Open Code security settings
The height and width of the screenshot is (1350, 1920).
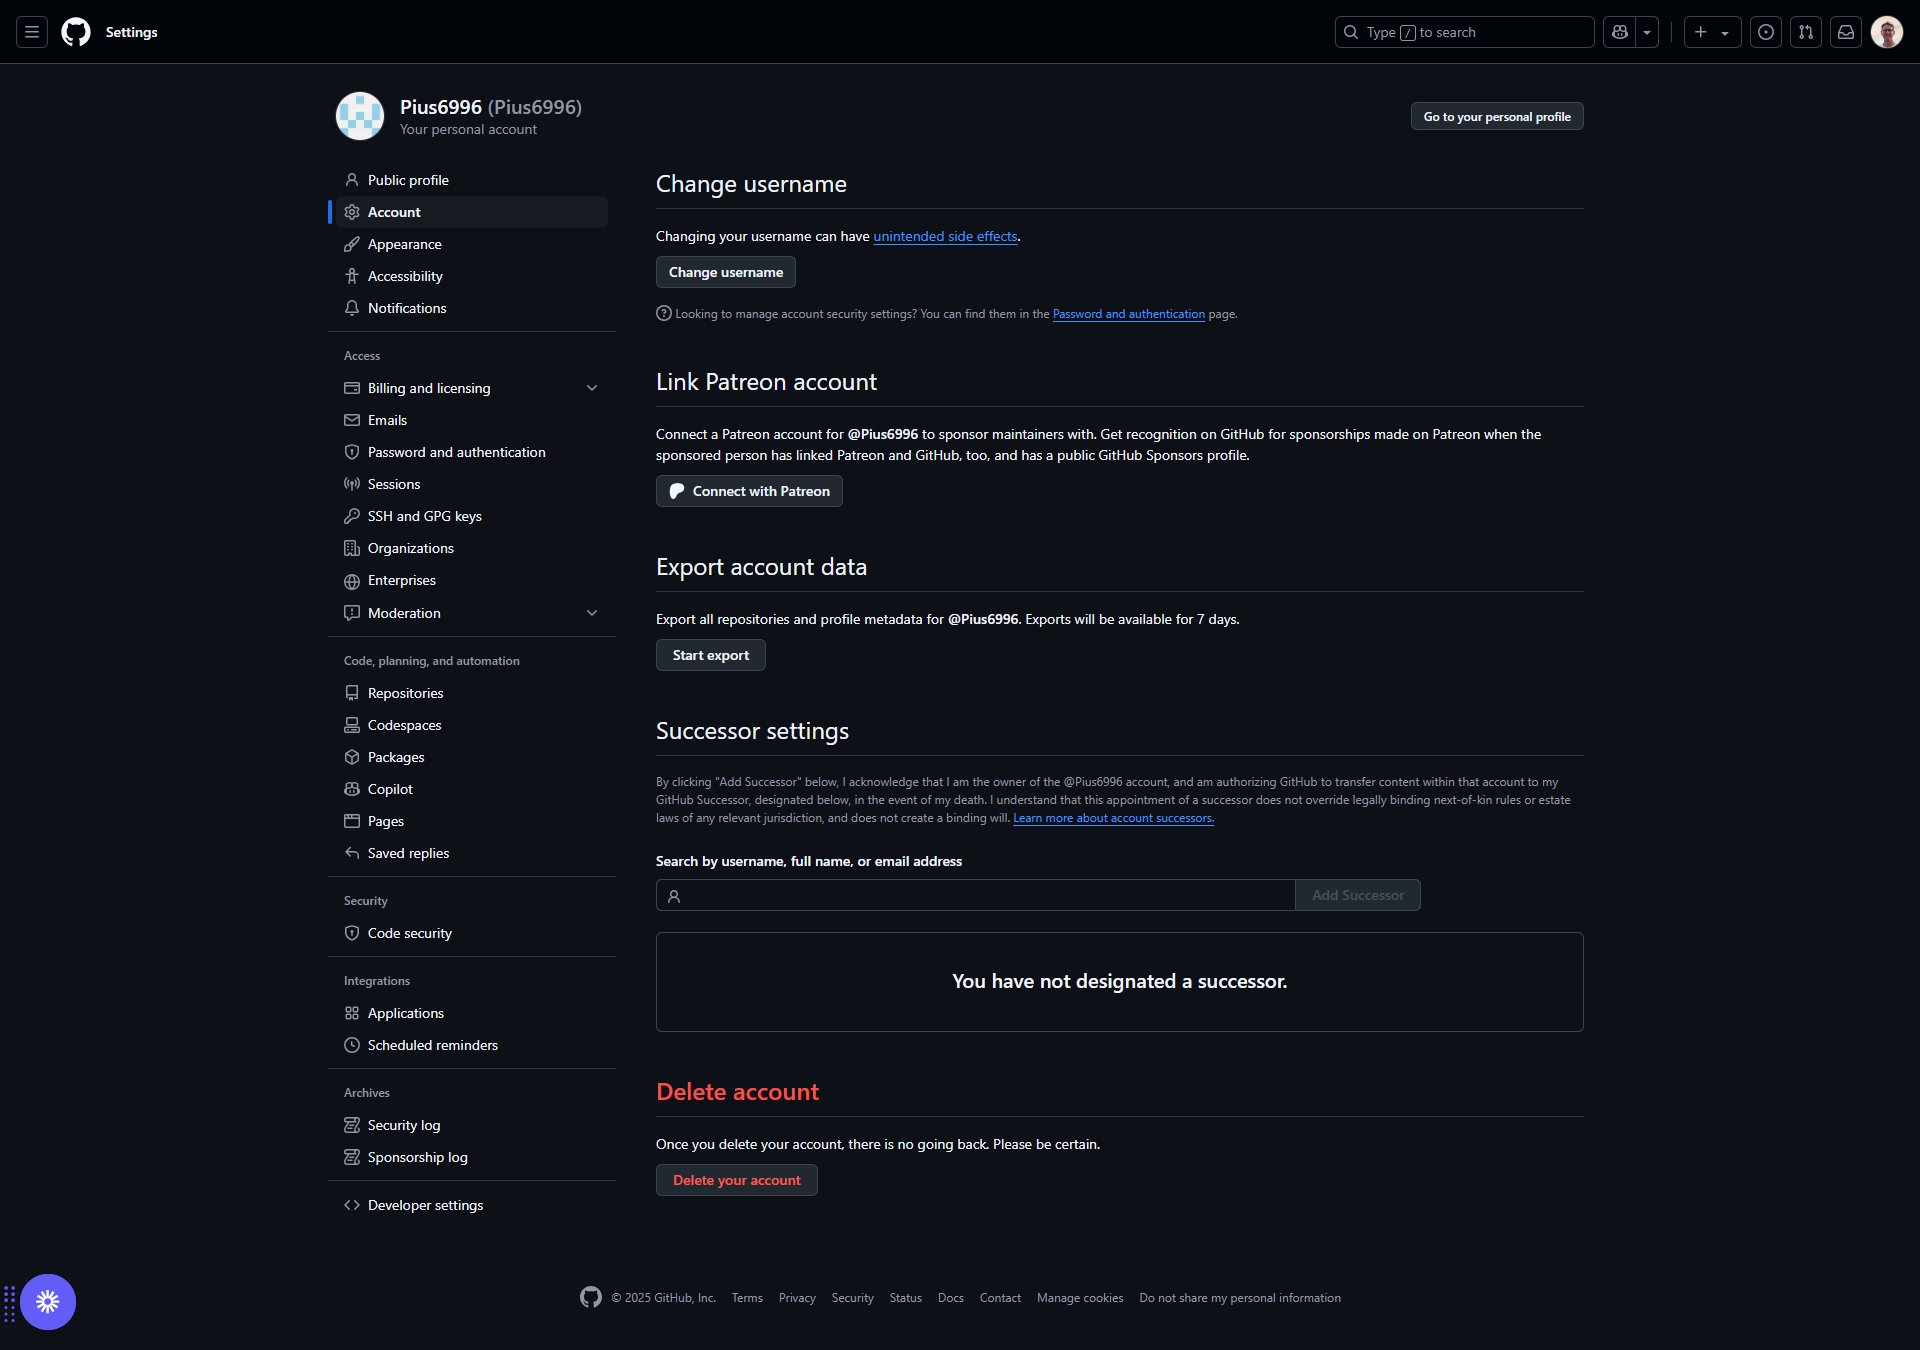click(472, 933)
